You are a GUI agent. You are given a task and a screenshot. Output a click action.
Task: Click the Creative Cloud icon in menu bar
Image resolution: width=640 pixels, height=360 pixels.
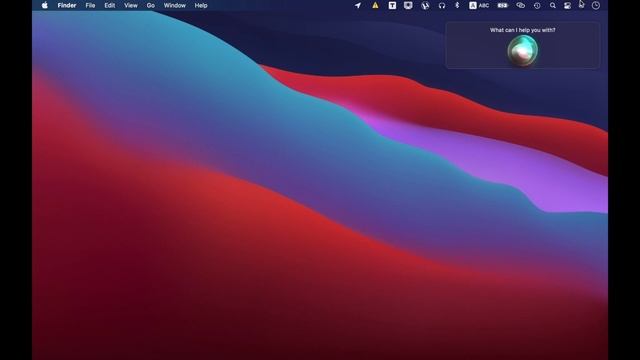(x=520, y=5)
